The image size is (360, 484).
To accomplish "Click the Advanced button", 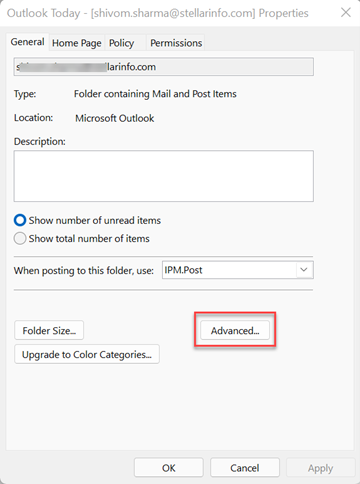I will coord(235,330).
